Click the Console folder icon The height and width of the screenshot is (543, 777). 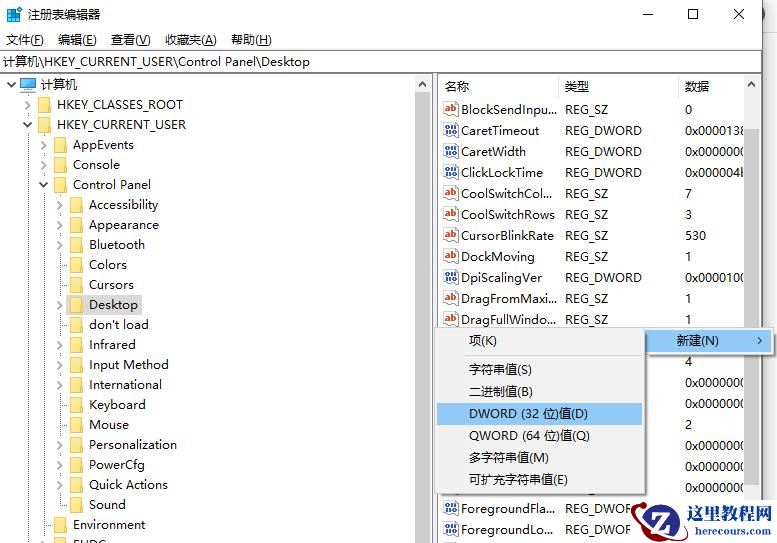coord(60,164)
